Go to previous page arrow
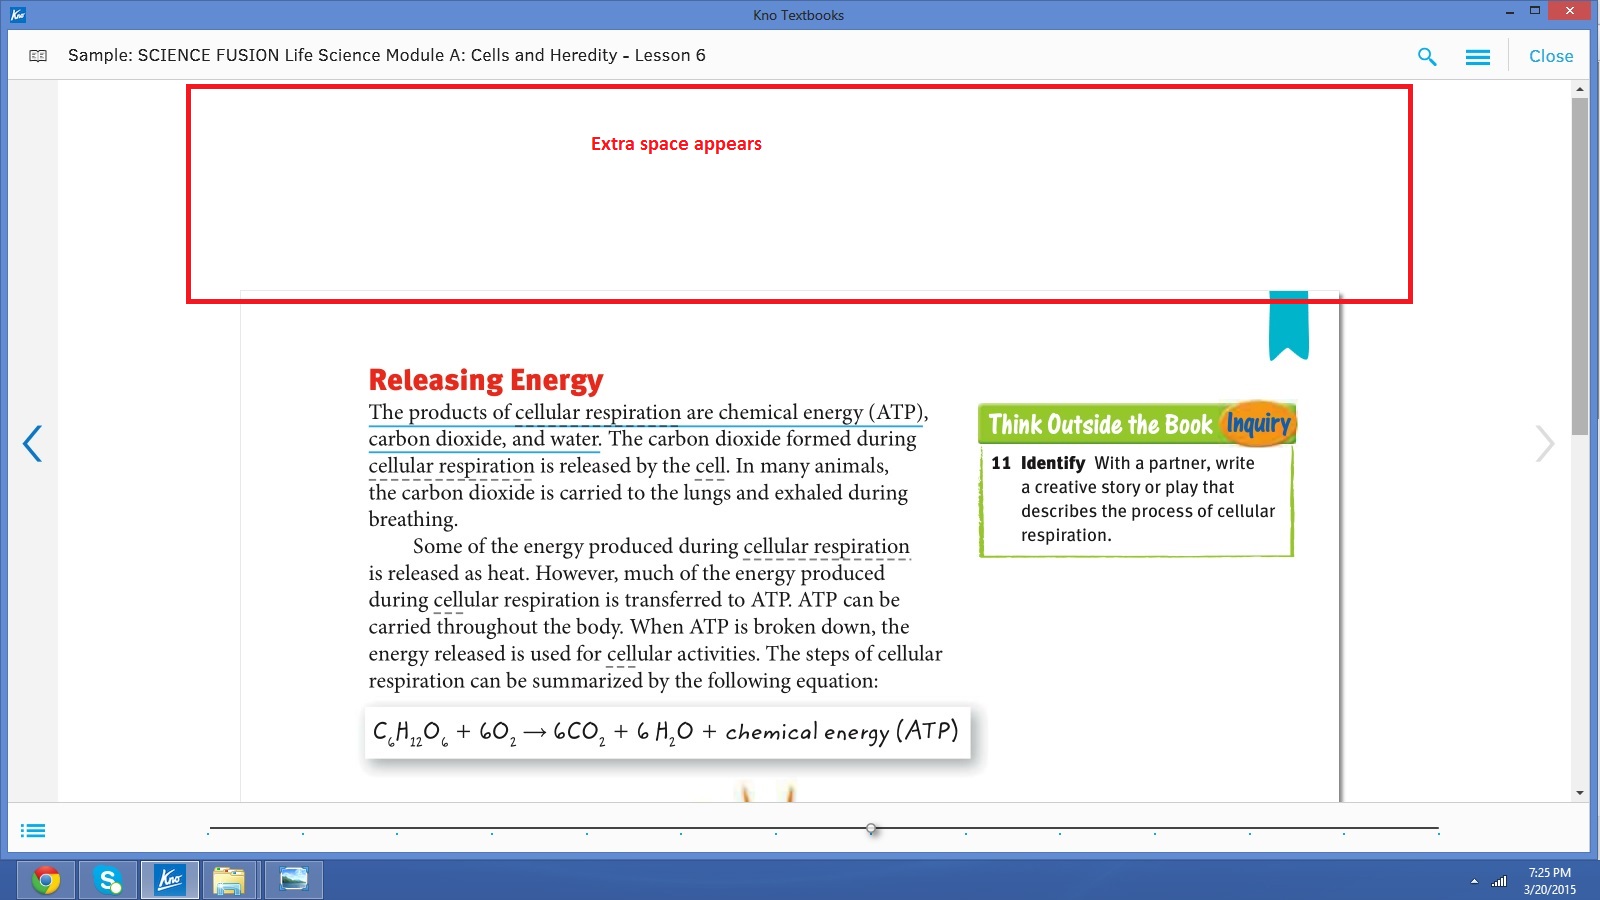1600x900 pixels. (33, 444)
